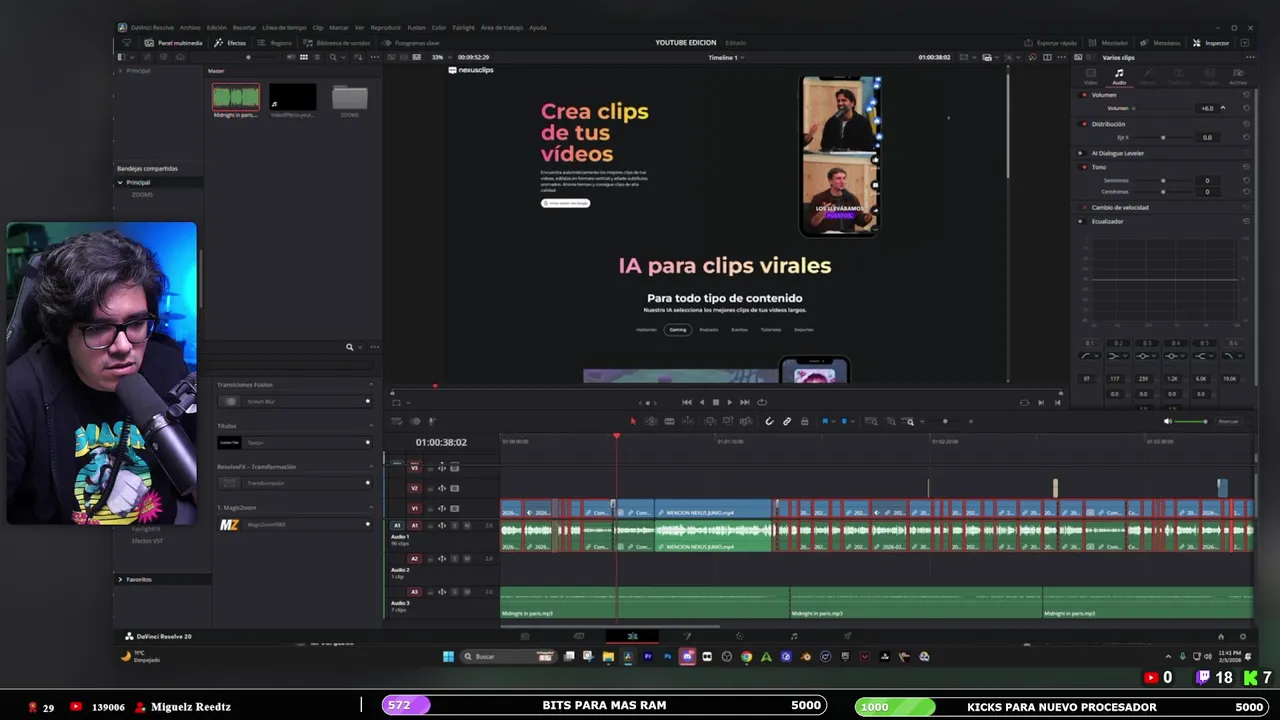Toggle the Distribución section switch
The width and height of the screenshot is (1280, 720).
pos(1083,124)
